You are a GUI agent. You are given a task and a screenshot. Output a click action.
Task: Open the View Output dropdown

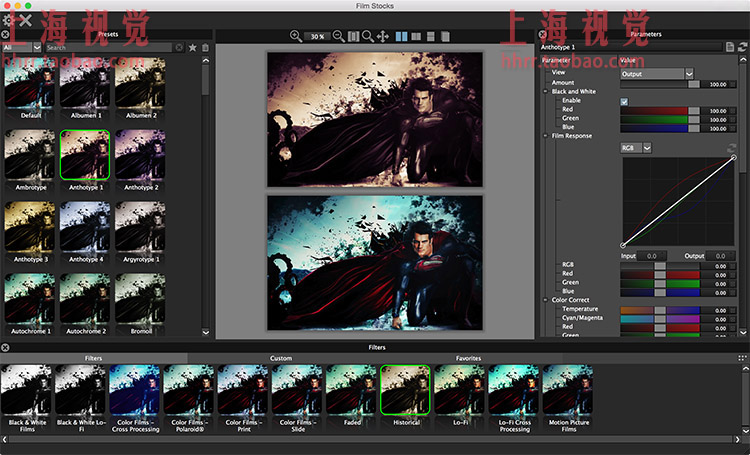(657, 74)
